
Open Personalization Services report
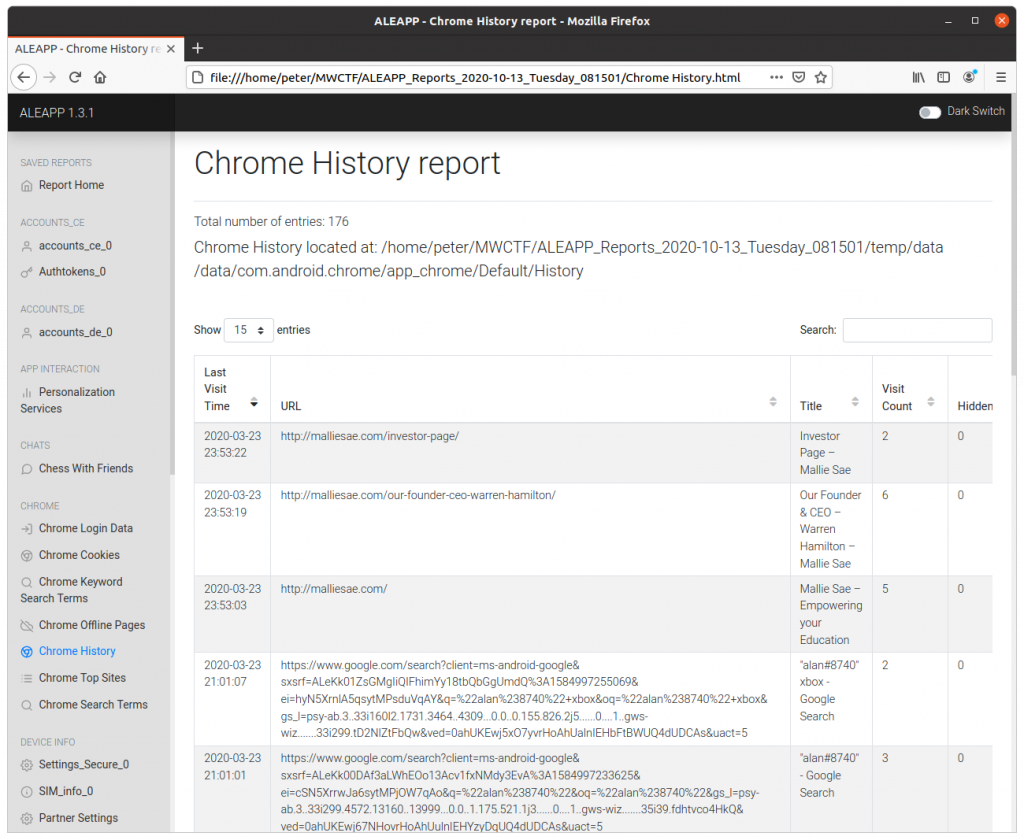pos(68,400)
